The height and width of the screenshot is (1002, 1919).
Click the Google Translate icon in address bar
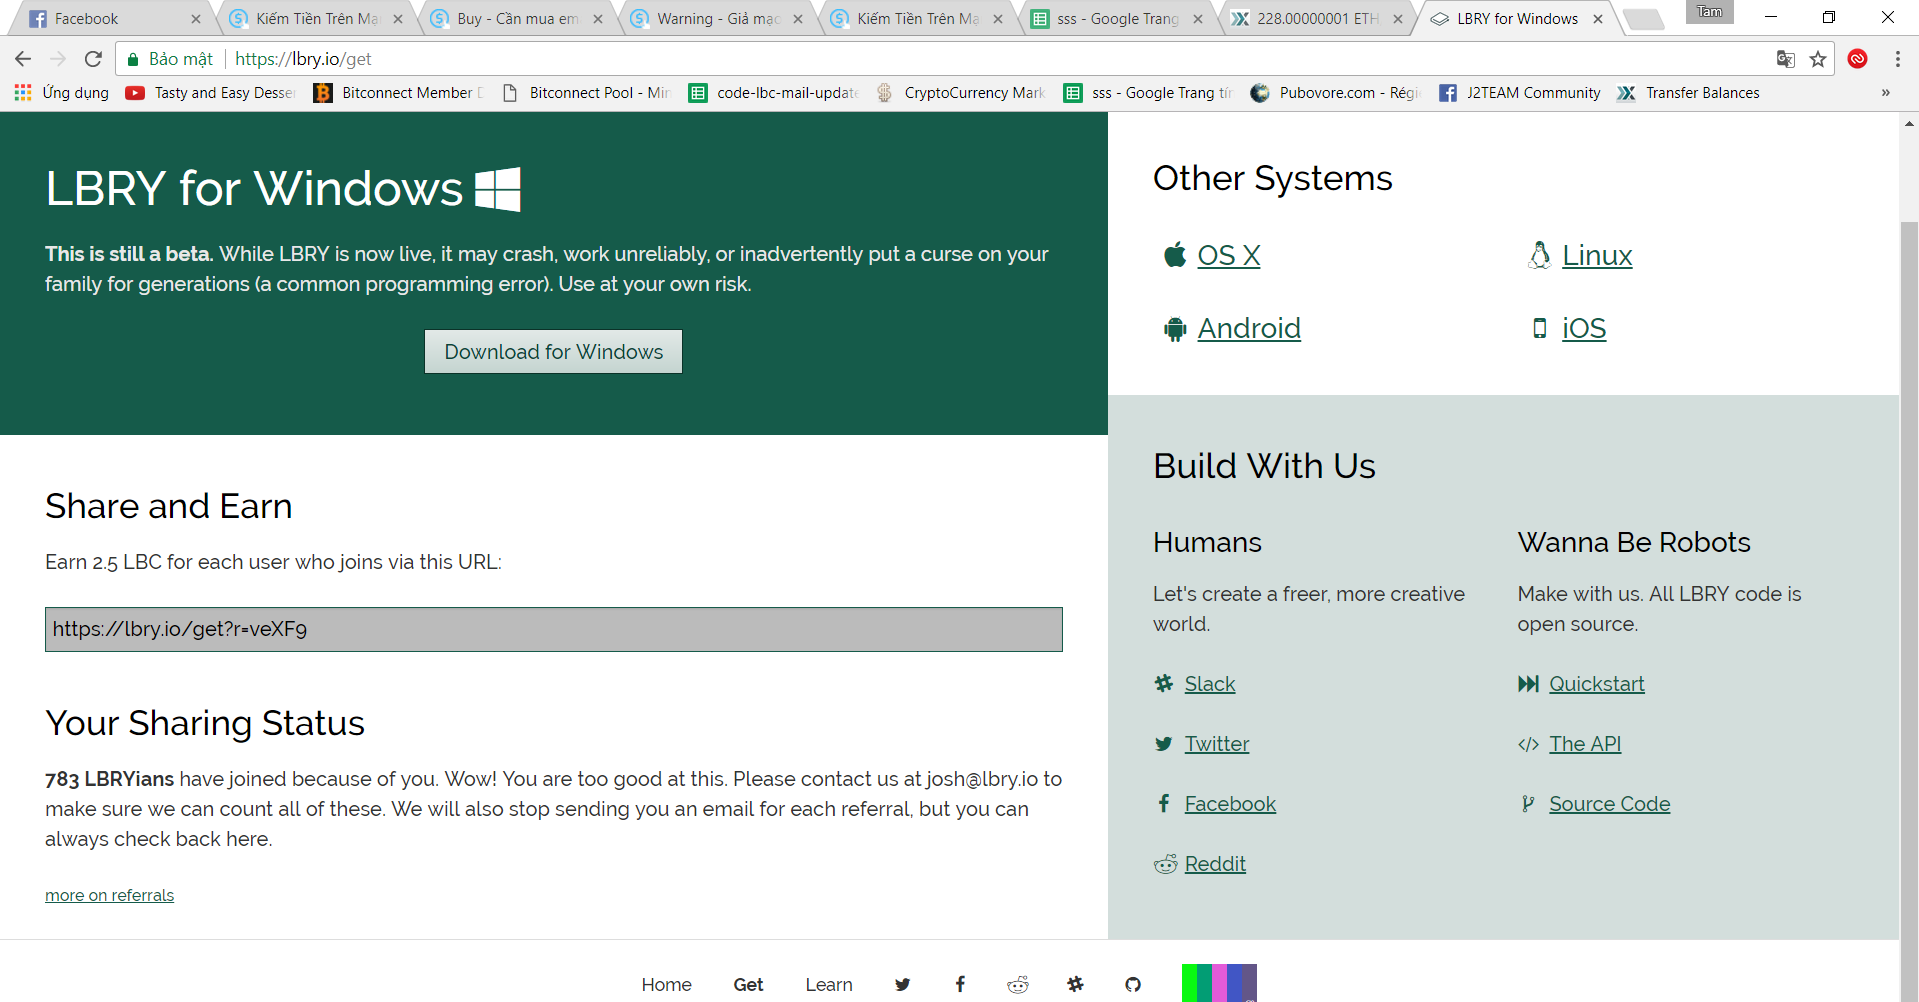1785,59
